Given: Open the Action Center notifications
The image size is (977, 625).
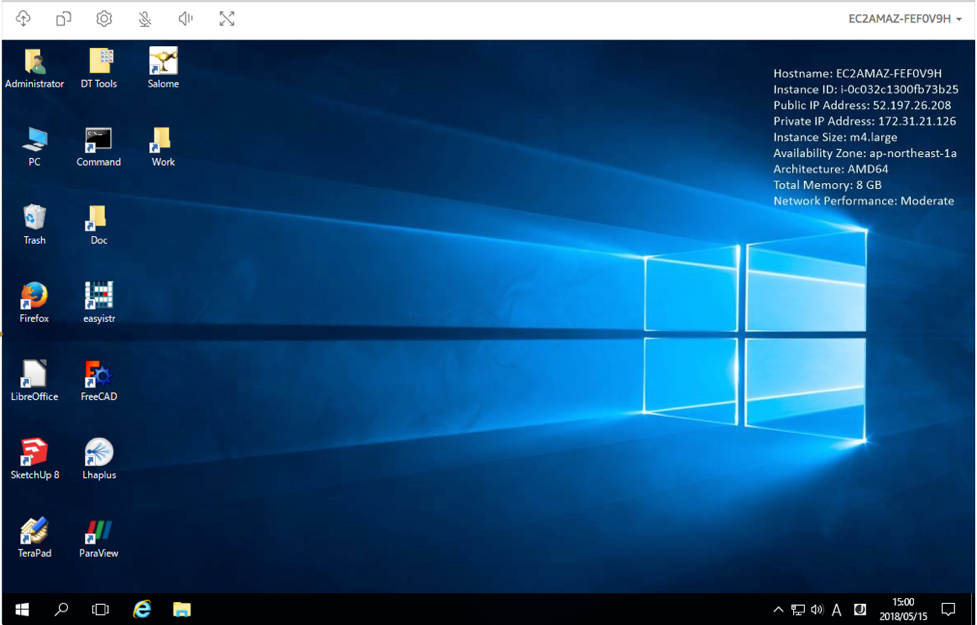Looking at the screenshot, I should pos(948,609).
